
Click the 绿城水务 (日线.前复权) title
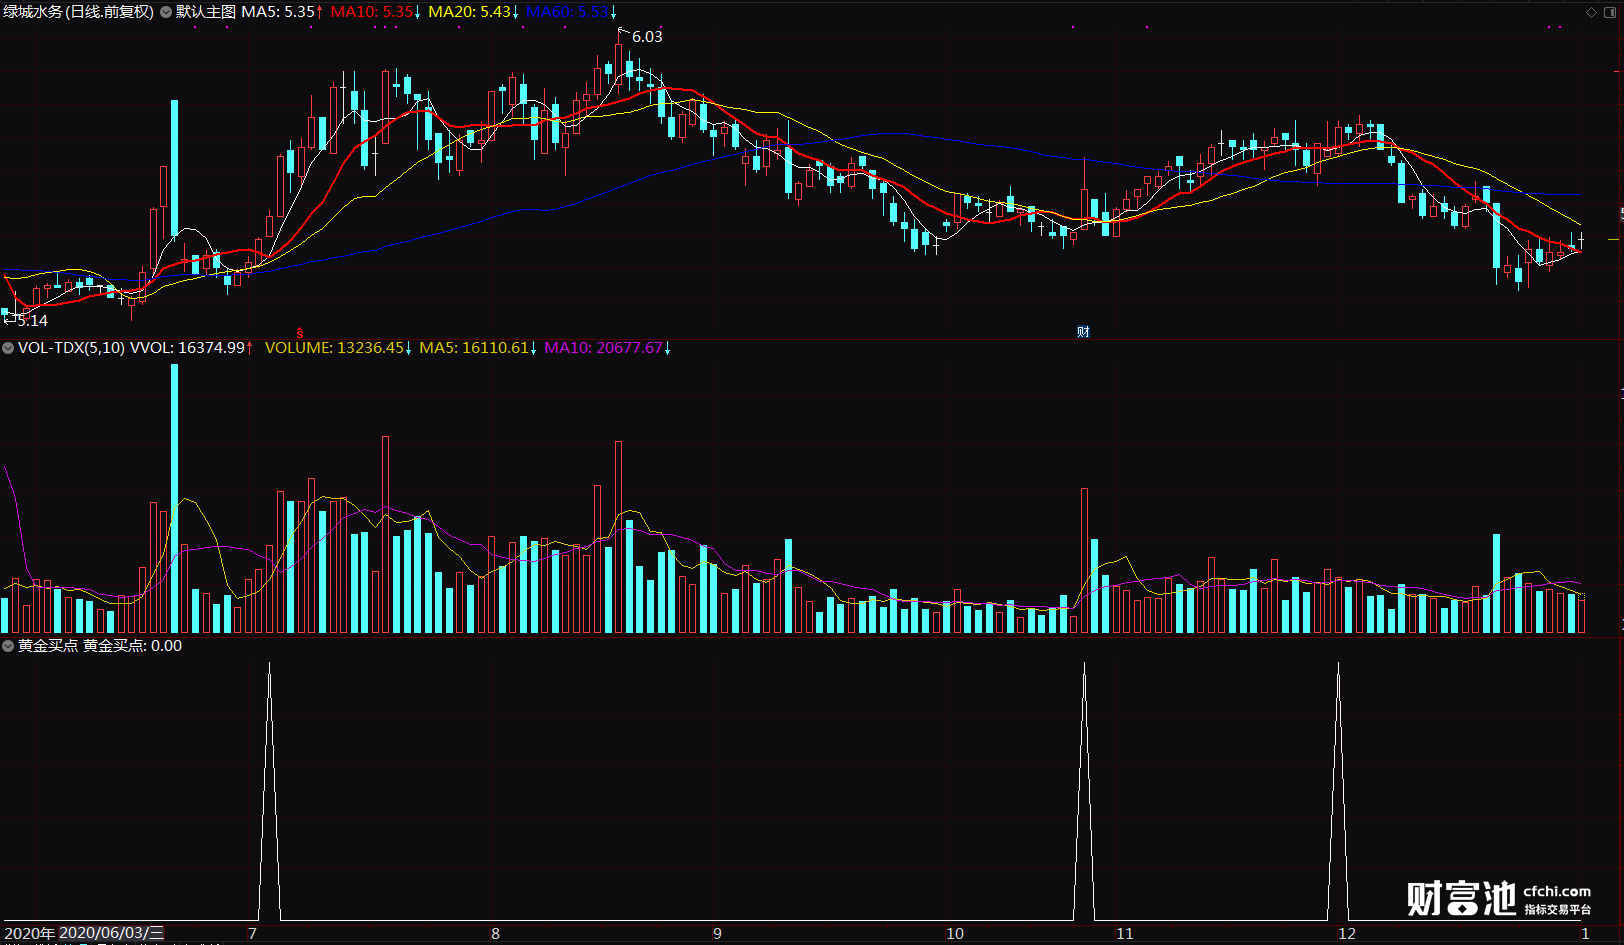78,12
